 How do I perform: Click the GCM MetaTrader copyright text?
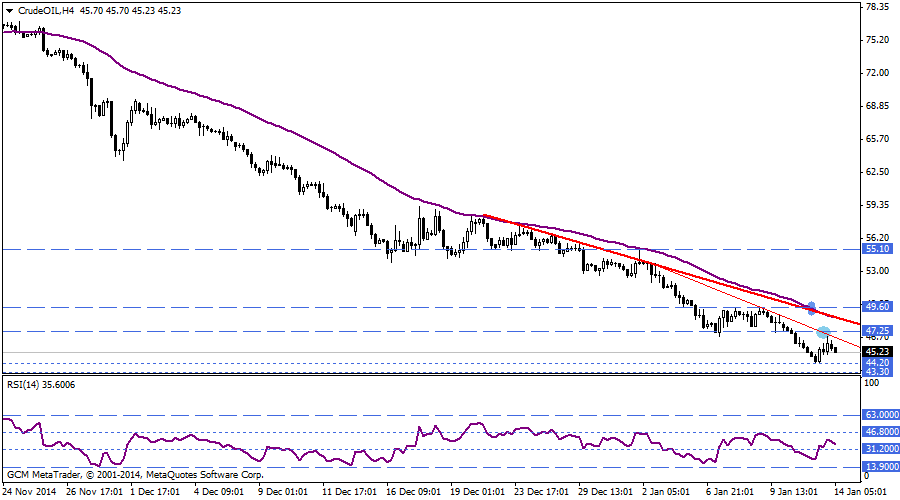coord(135,475)
